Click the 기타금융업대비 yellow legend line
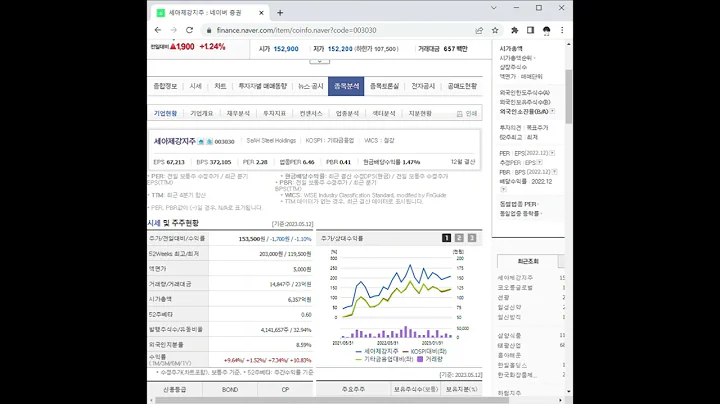Image resolution: width=720 pixels, height=404 pixels. point(359,359)
